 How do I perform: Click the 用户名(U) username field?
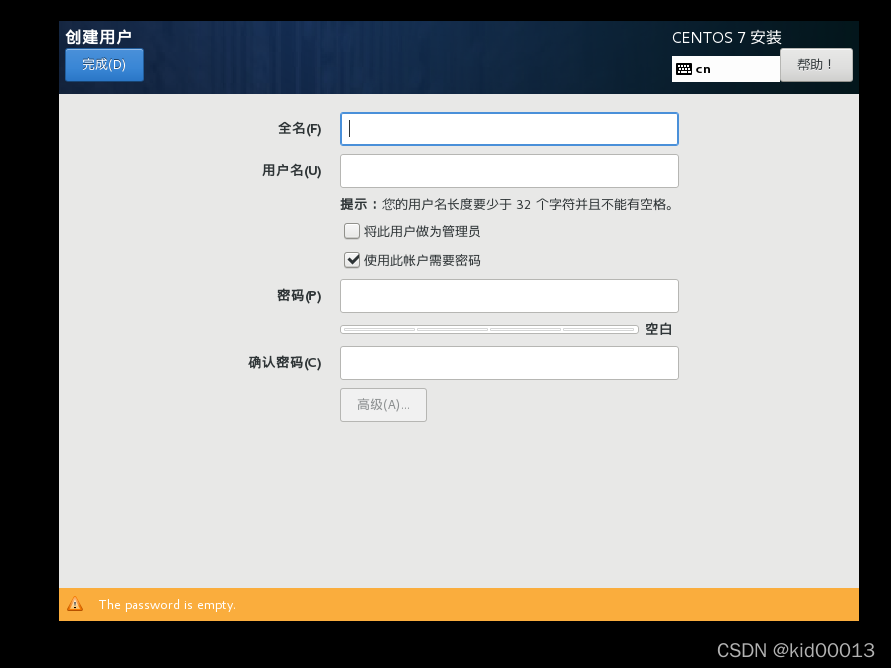click(x=509, y=171)
